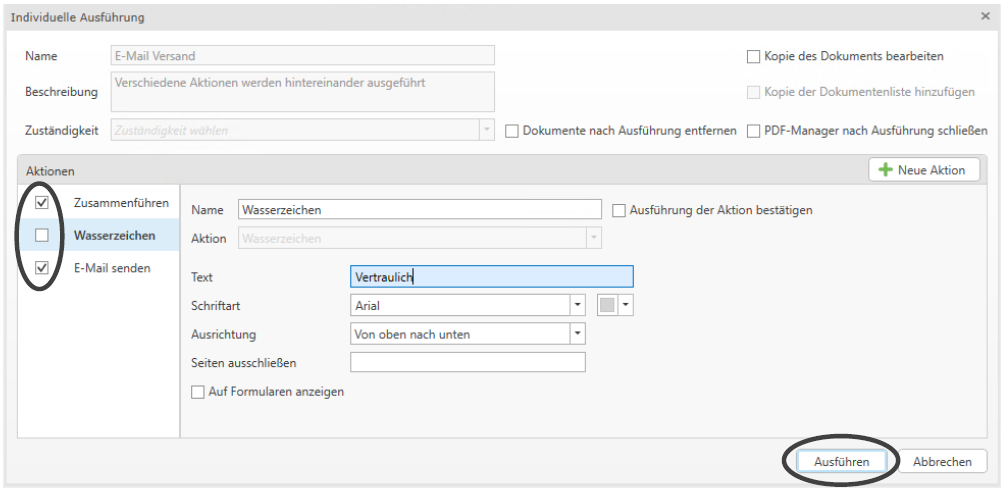Close the Individuelle Ausführung dialog
1003x493 pixels.
[986, 17]
